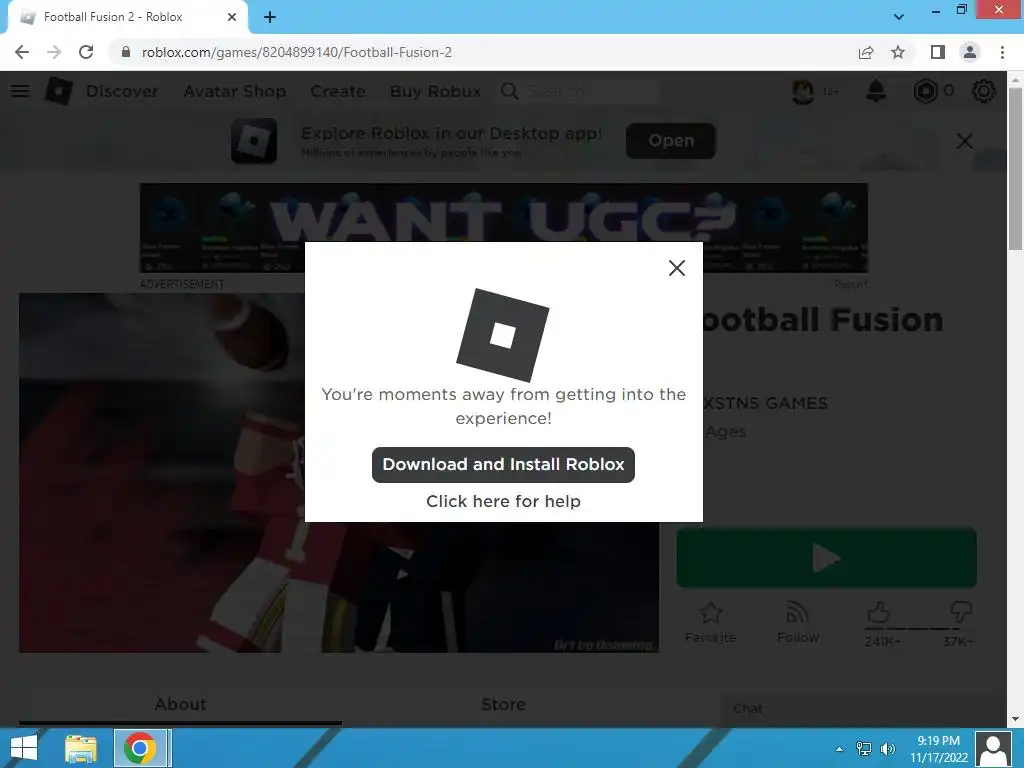Click the browser forward arrow
The width and height of the screenshot is (1024, 768).
point(54,52)
